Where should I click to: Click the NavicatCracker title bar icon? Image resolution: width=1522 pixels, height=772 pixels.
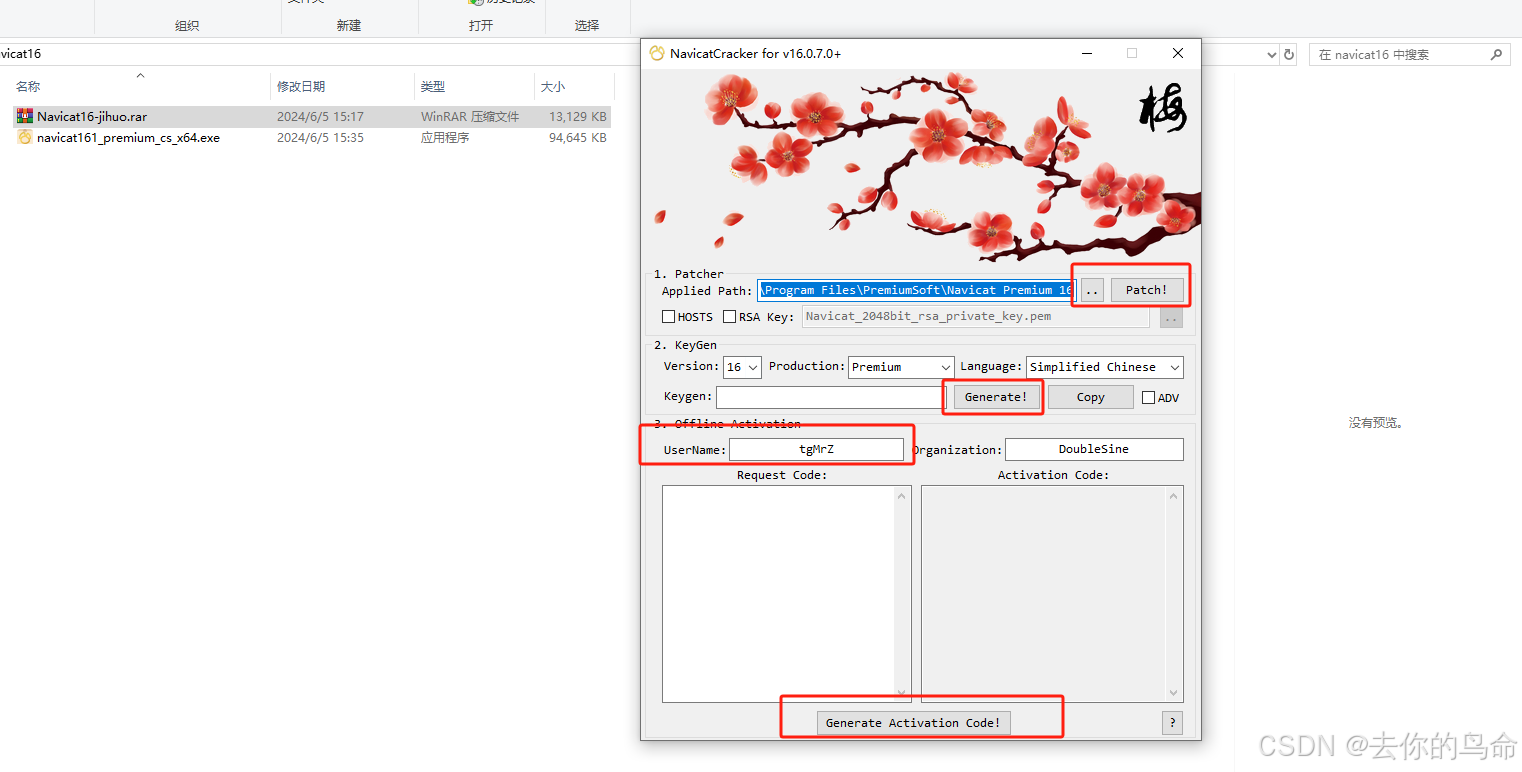click(x=657, y=53)
